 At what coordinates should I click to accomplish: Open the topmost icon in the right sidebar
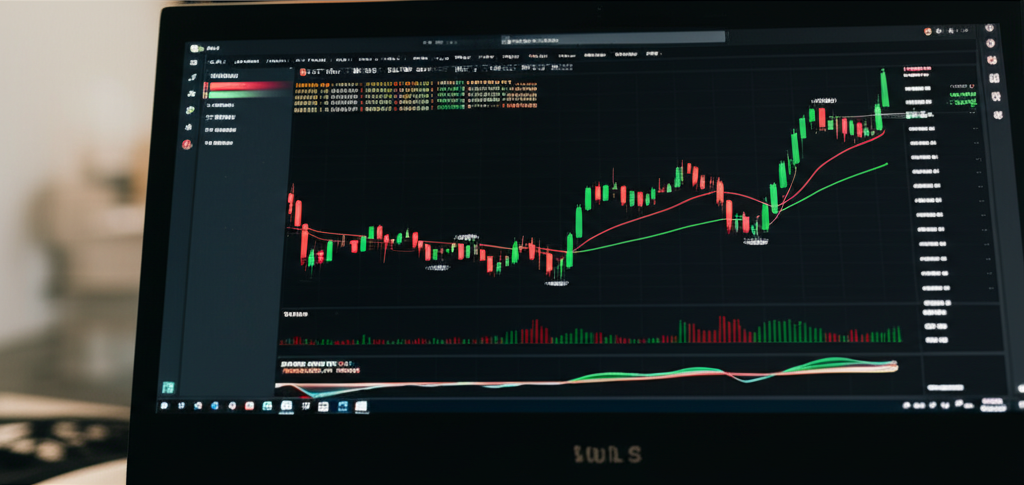(989, 29)
